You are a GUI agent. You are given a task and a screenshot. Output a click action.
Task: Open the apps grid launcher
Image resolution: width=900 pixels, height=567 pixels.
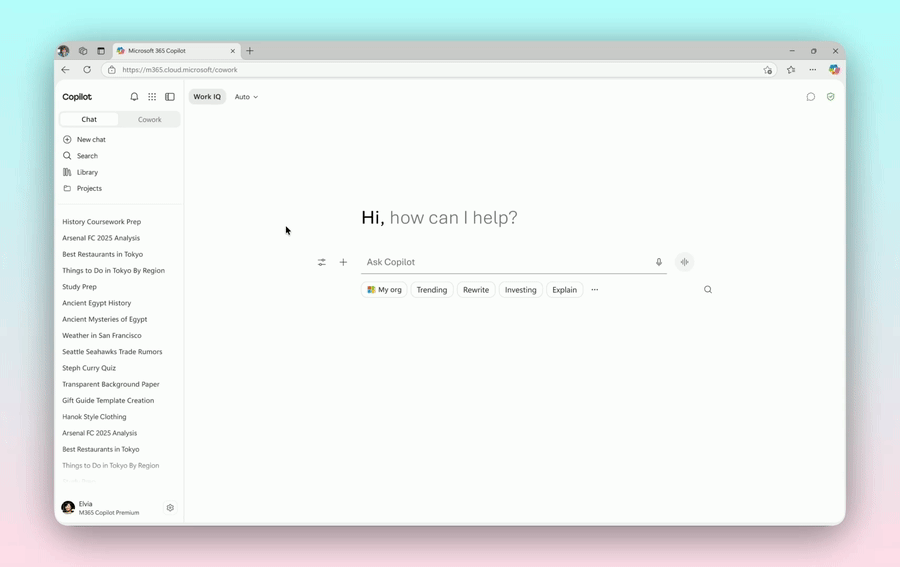[x=152, y=97]
